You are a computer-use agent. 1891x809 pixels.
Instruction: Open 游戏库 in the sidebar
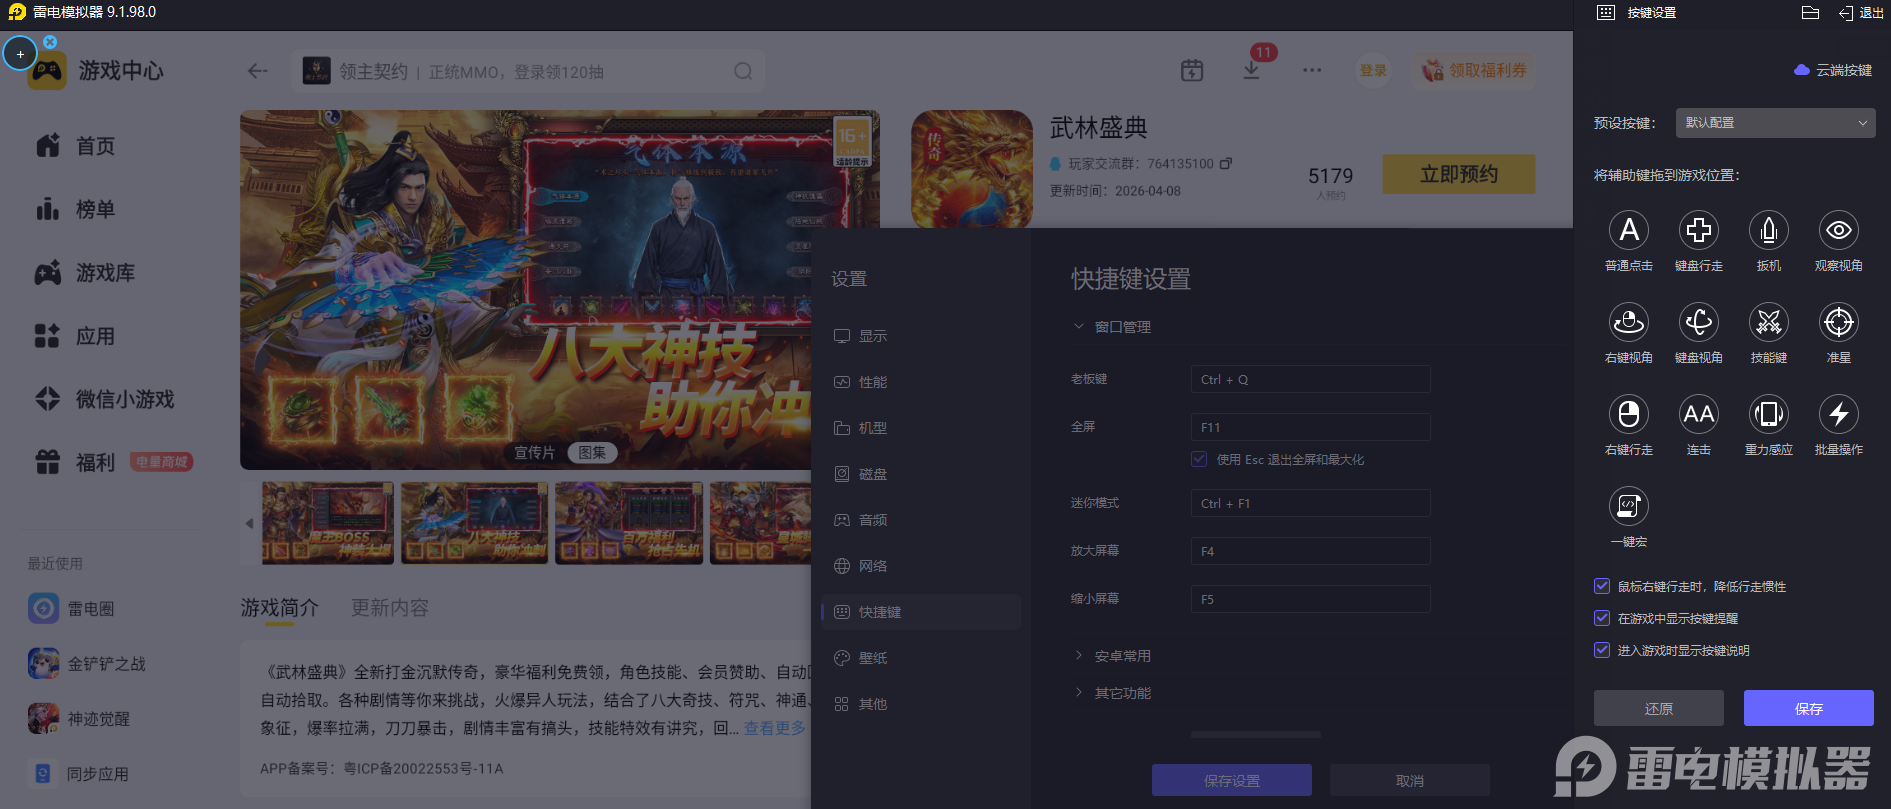coord(85,273)
